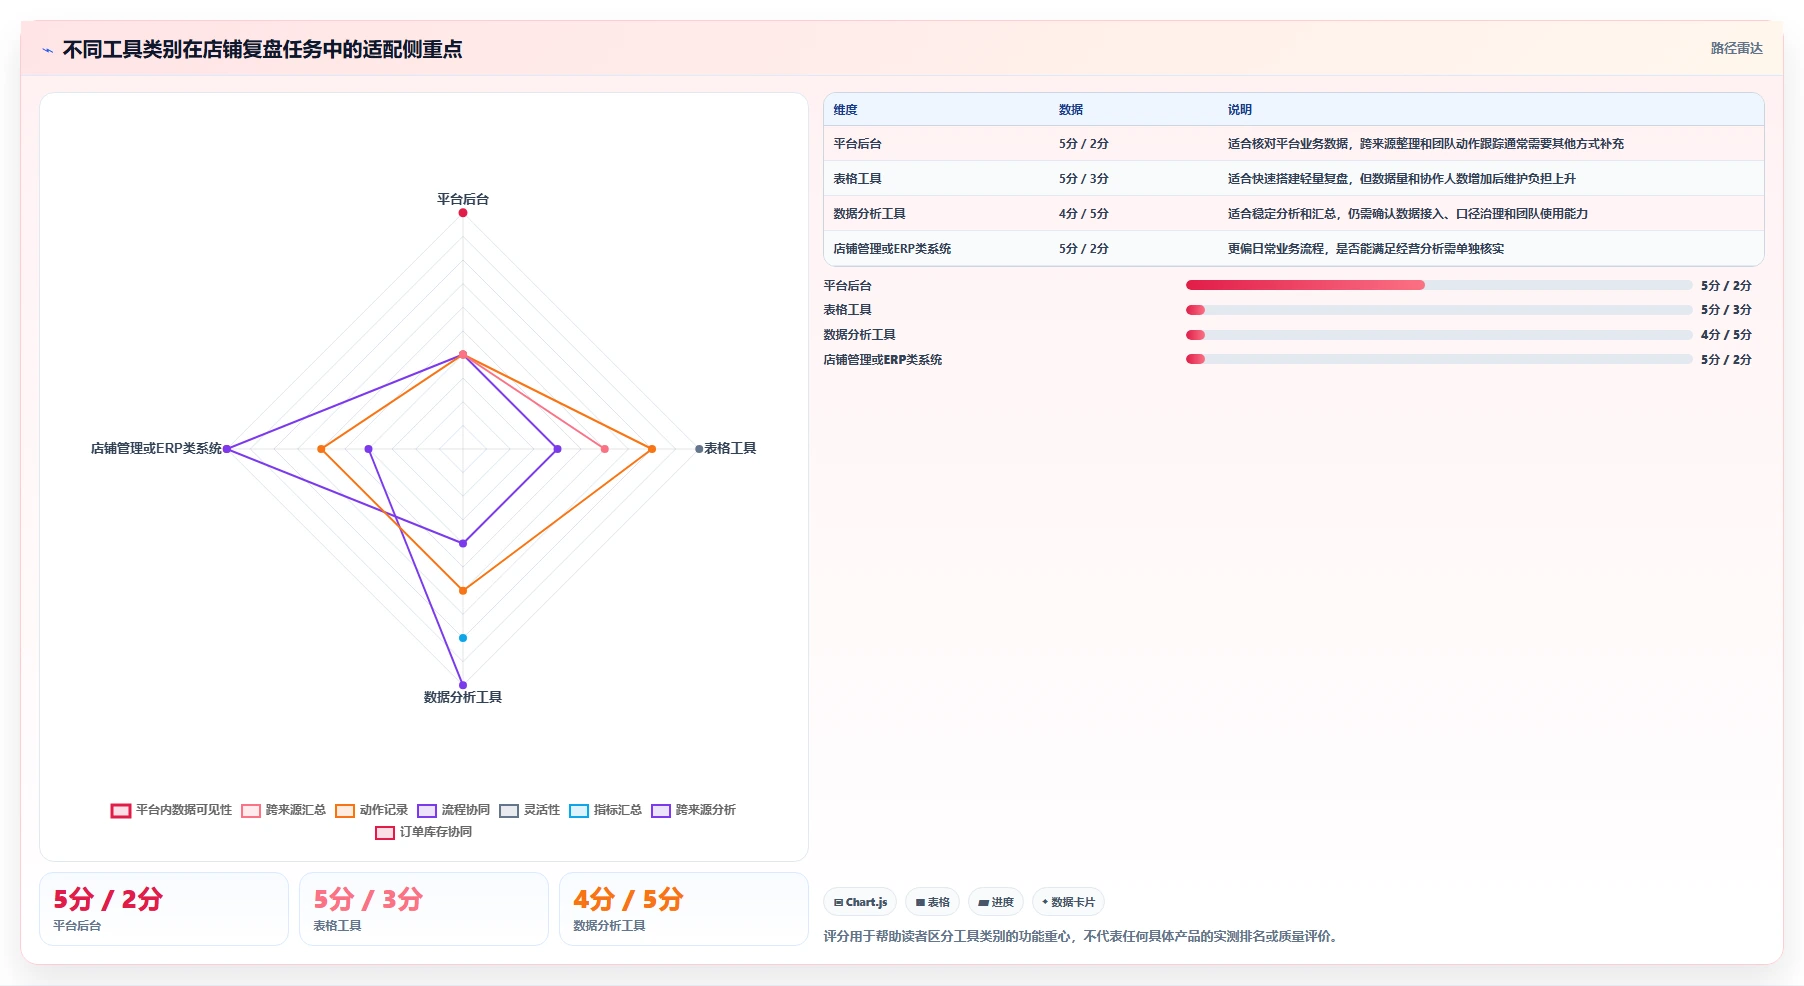This screenshot has height=986, width=1804.
Task: Toggle the 流程协同 legend item
Action: pos(453,810)
